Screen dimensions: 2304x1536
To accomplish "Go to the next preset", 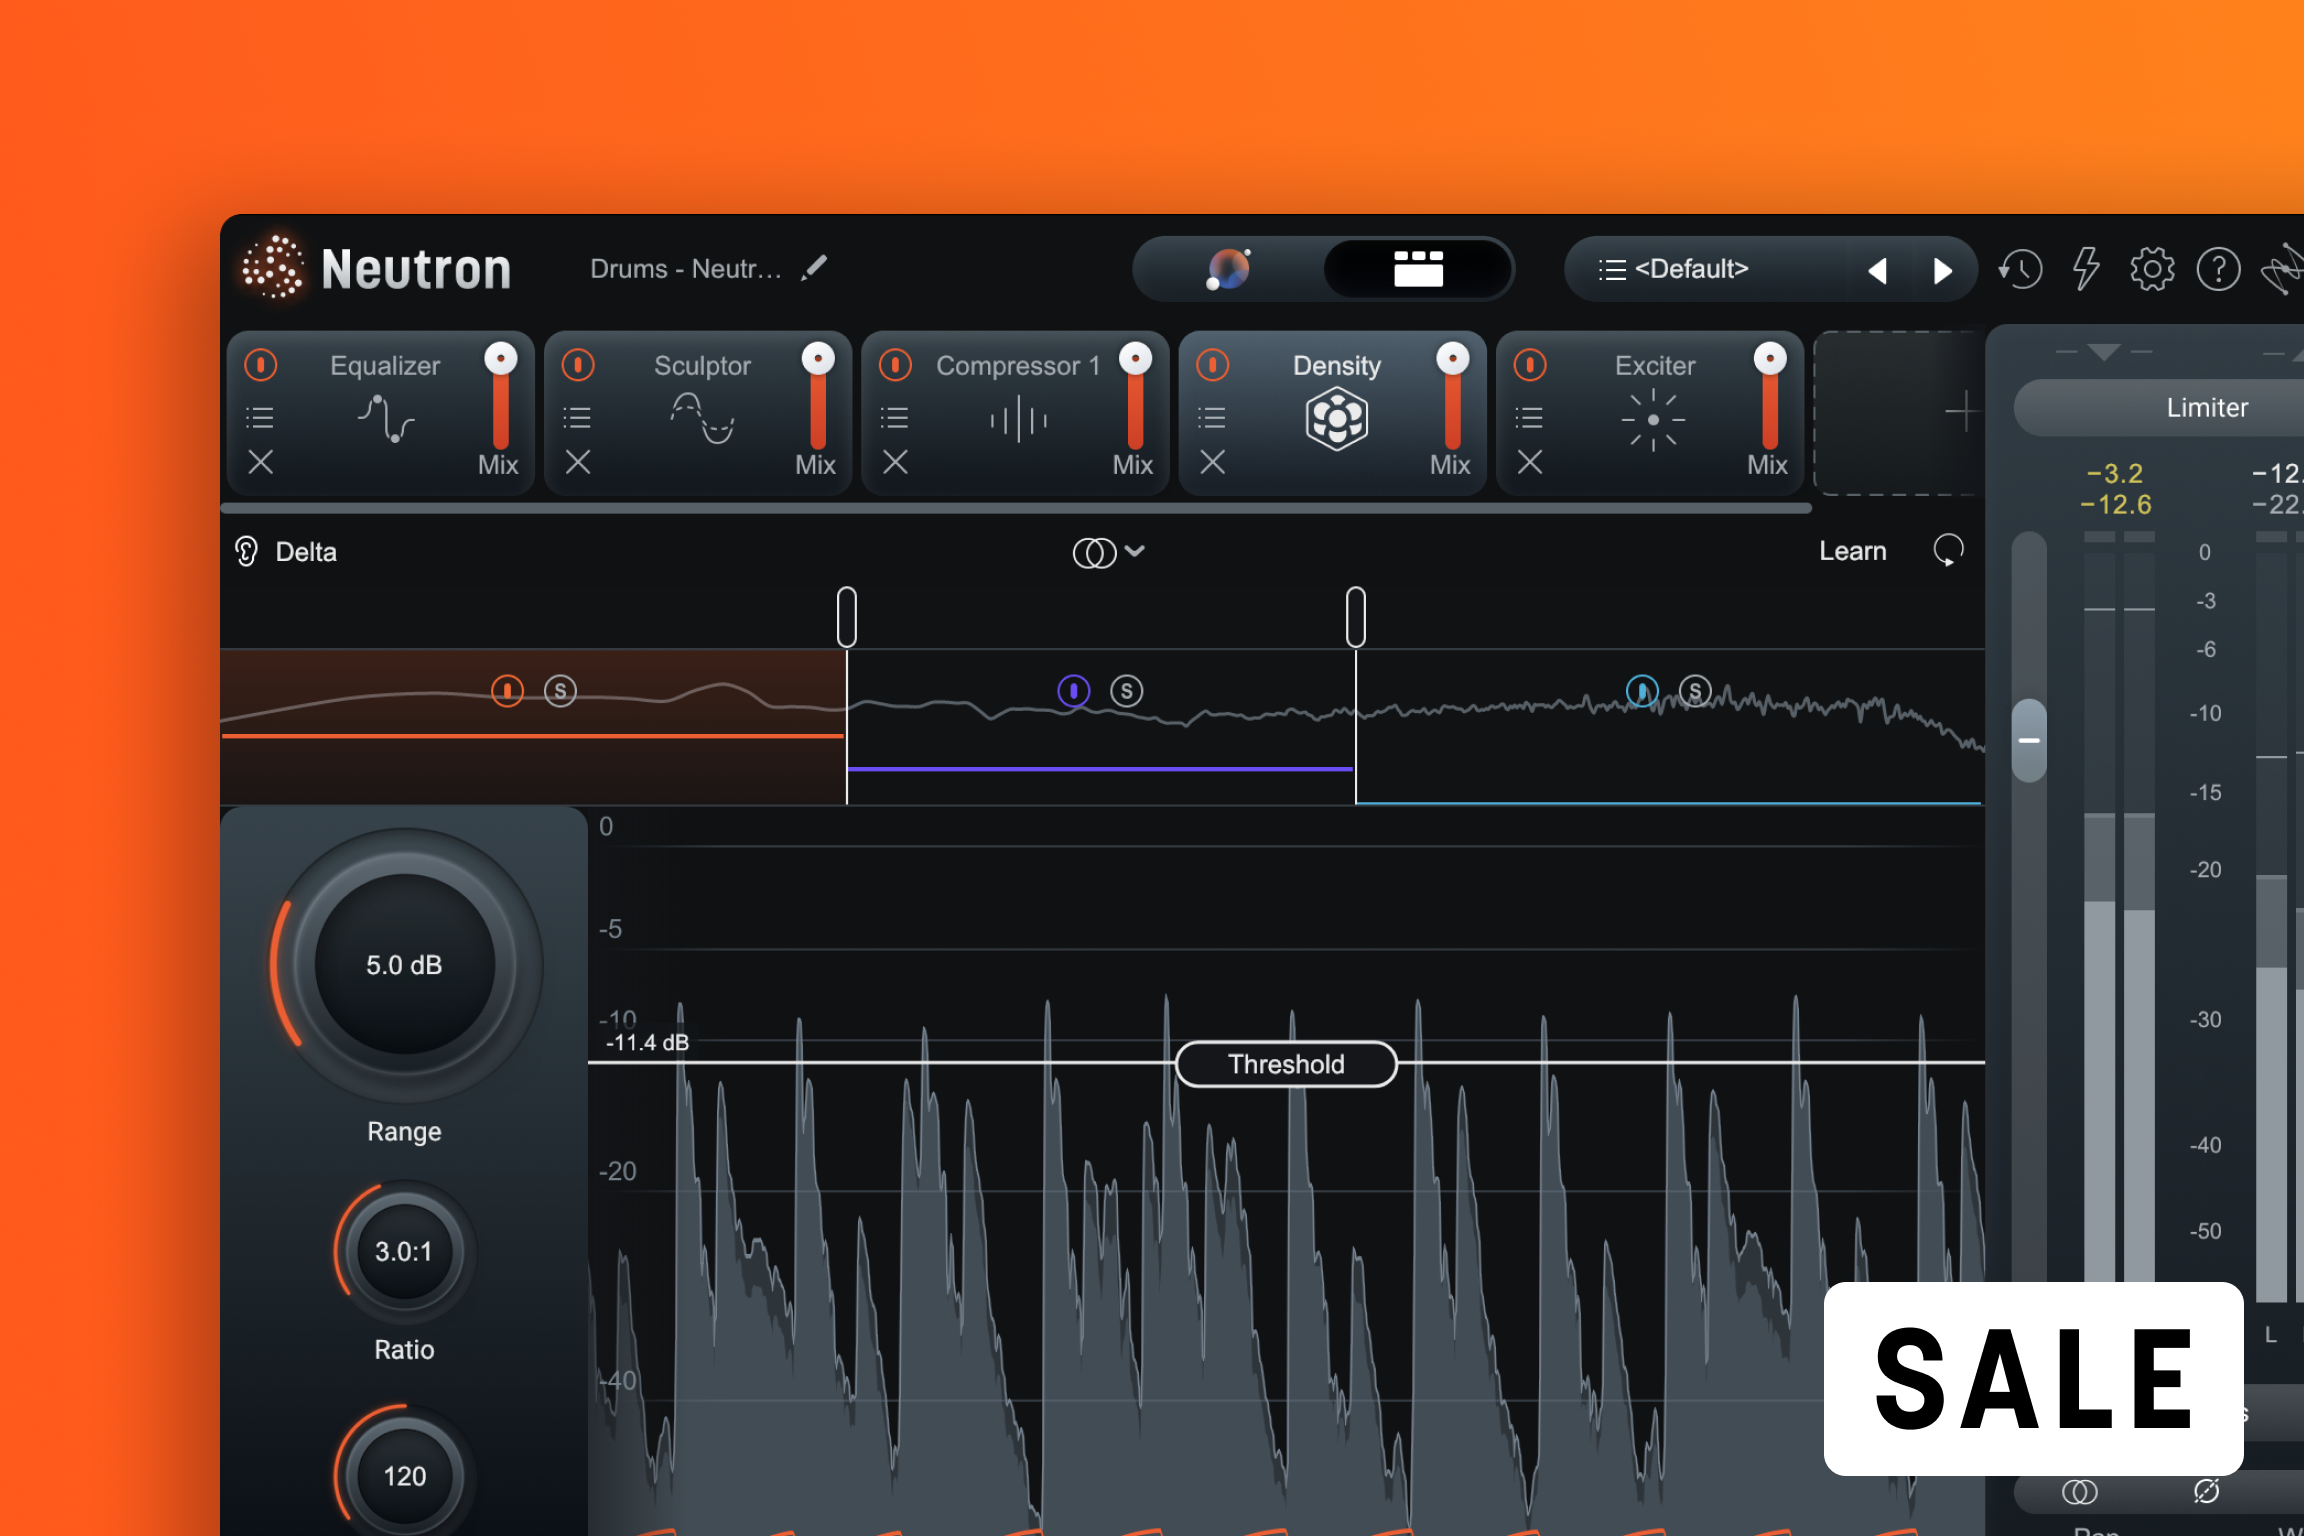I will pos(1942,270).
